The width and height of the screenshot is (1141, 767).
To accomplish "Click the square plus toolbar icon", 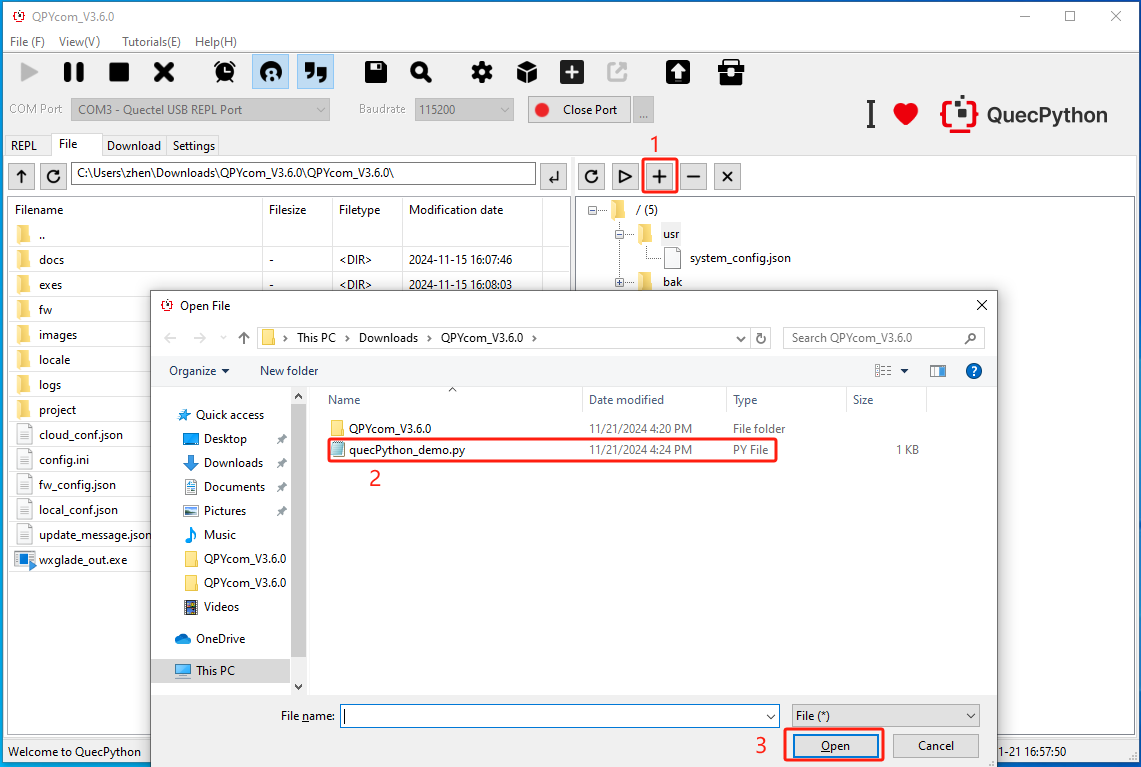I will coord(572,72).
